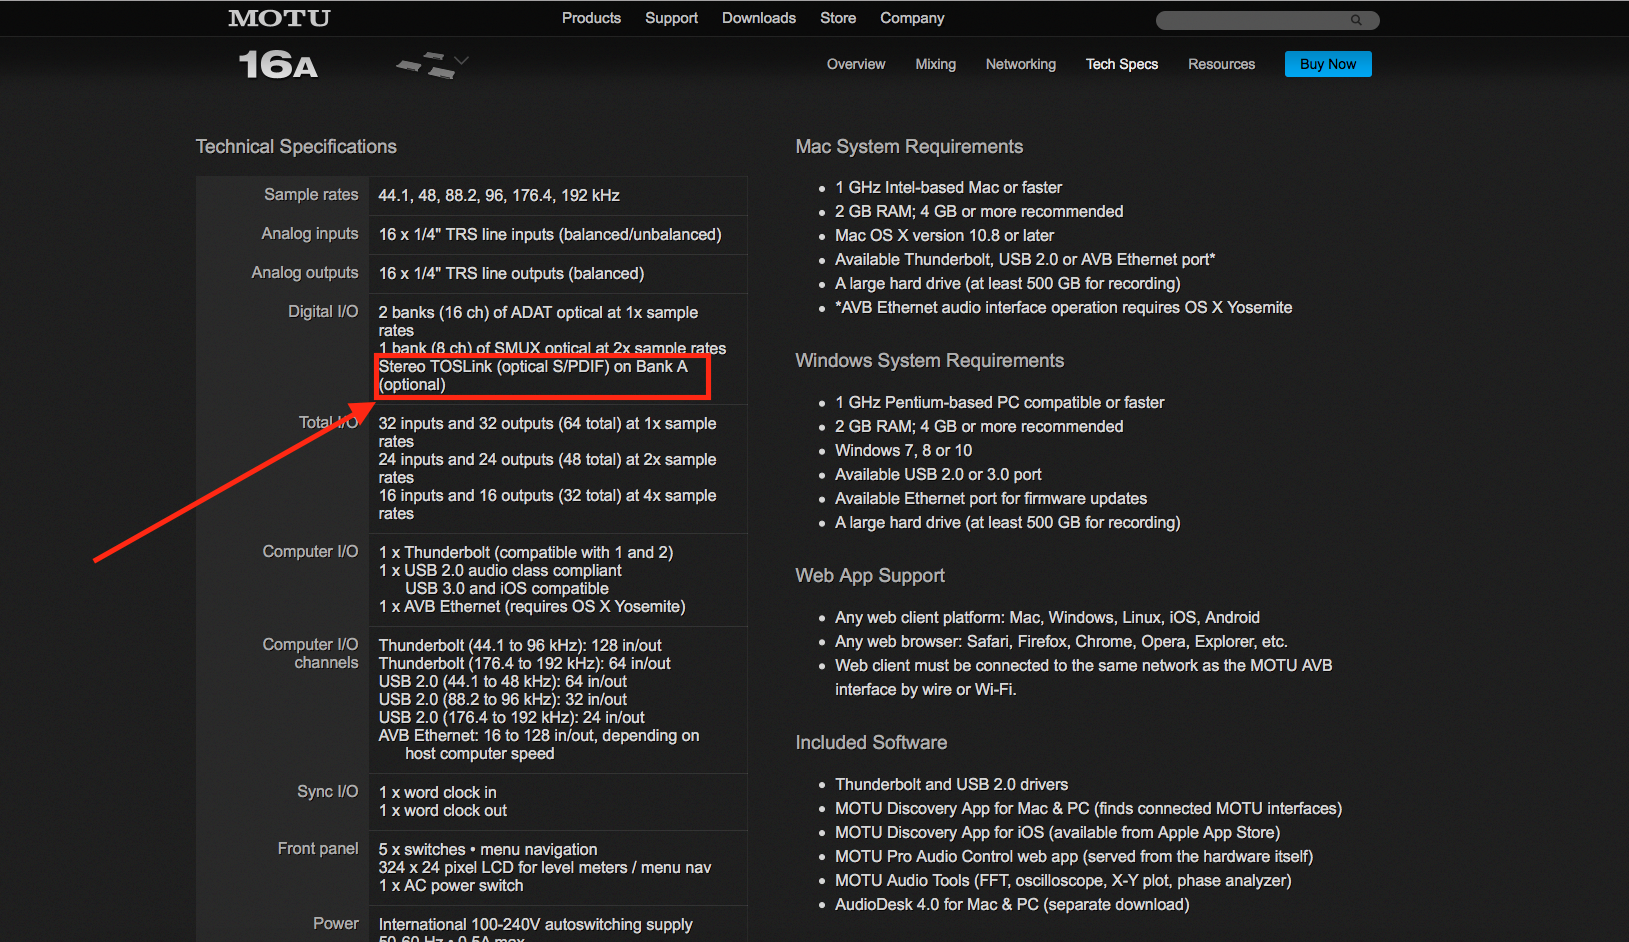Open the Company menu
Viewport: 1629px width, 942px height.
912,18
